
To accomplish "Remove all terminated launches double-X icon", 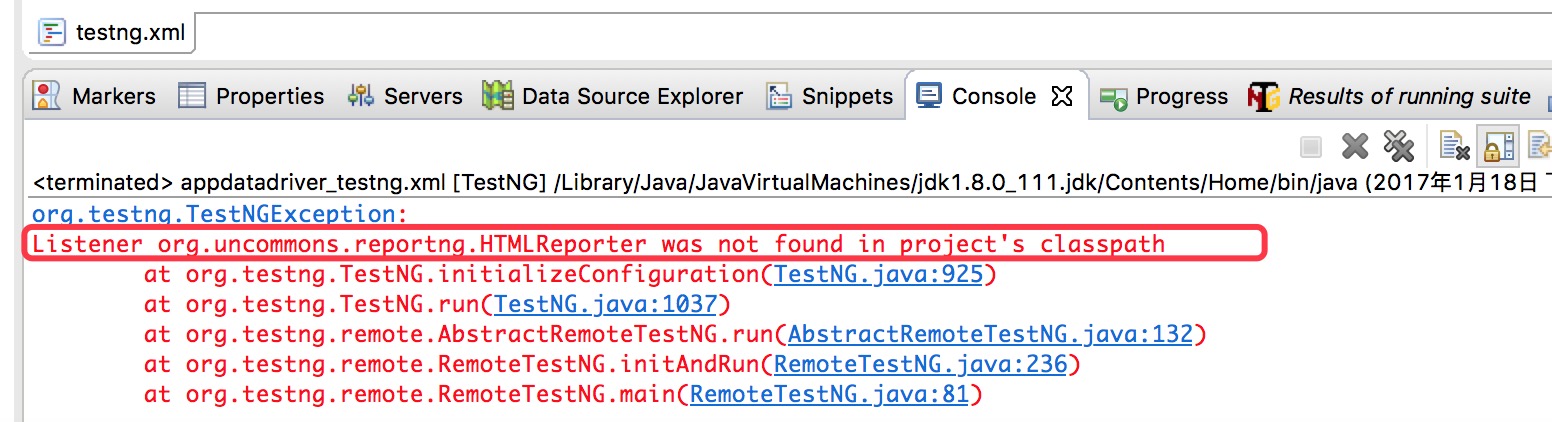I will click(1398, 147).
